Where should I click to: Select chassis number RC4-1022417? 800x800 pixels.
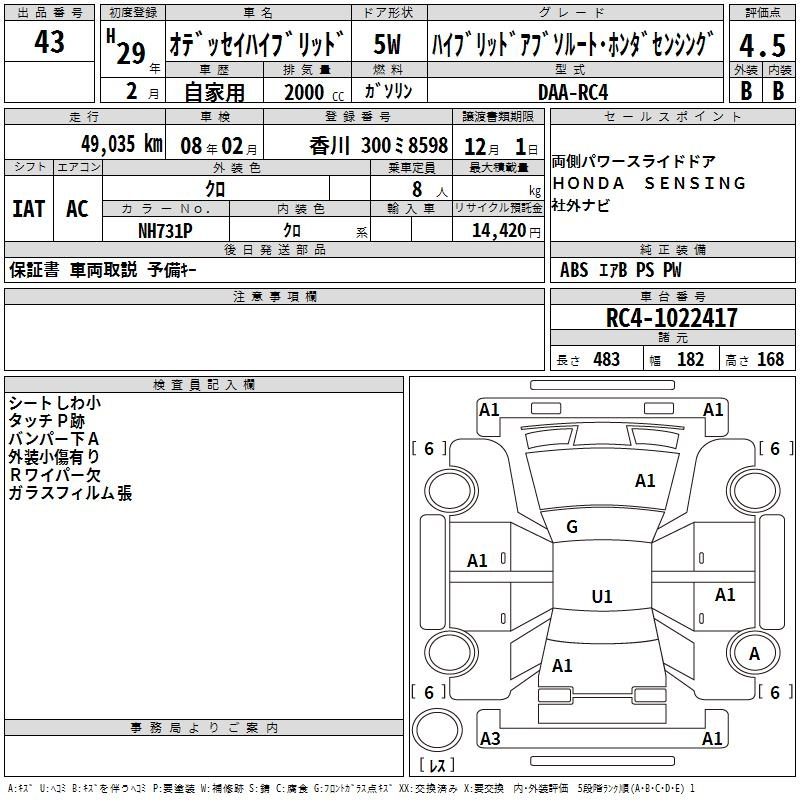672,318
